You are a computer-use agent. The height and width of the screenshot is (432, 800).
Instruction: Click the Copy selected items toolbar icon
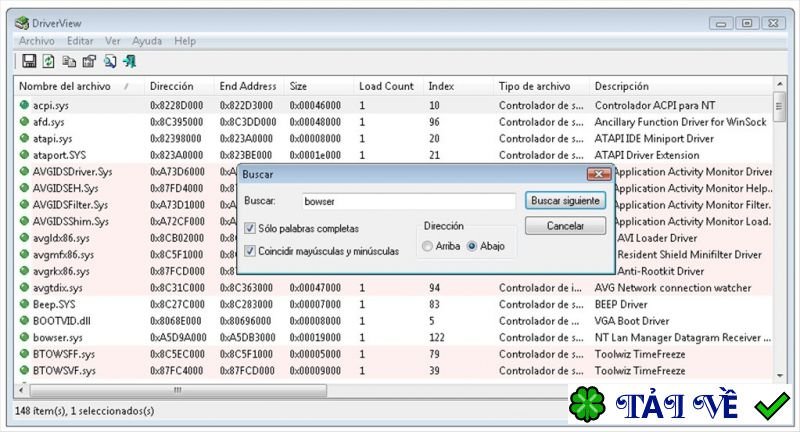click(69, 62)
